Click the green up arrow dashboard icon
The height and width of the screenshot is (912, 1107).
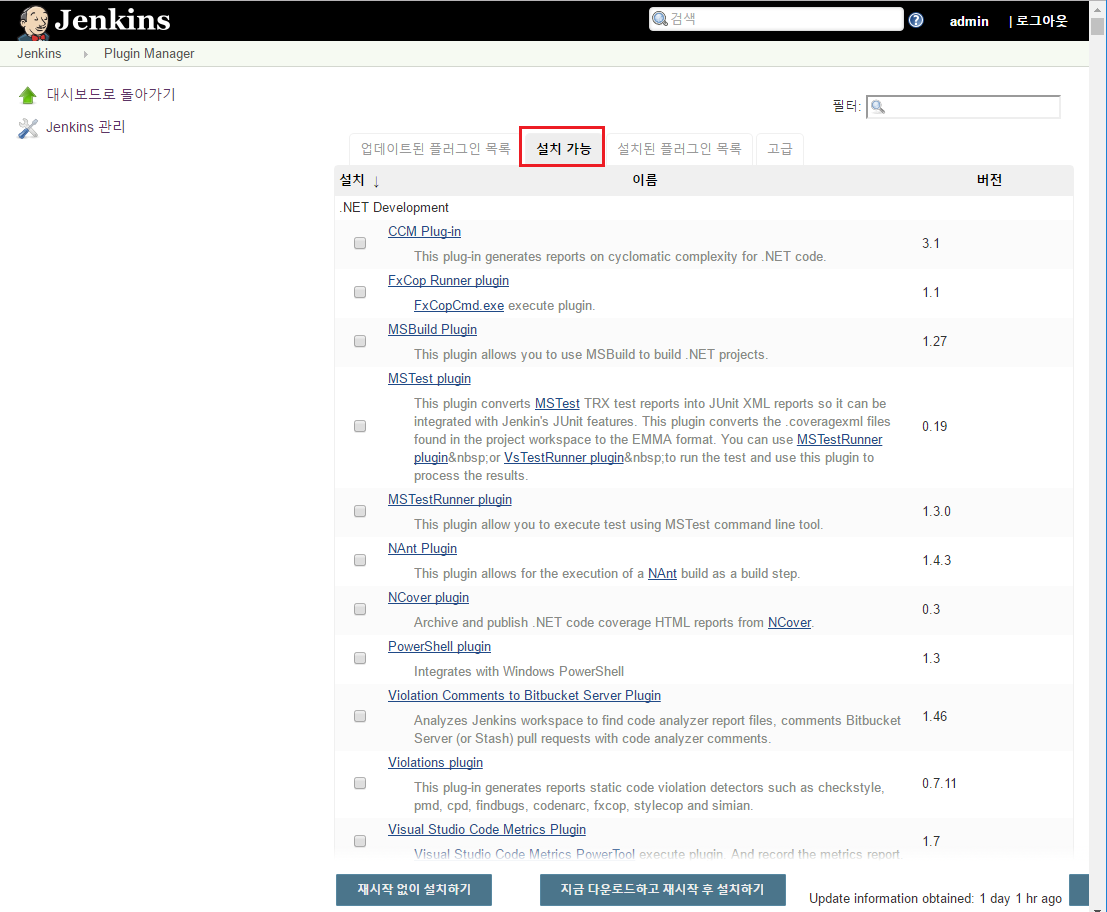click(x=28, y=95)
